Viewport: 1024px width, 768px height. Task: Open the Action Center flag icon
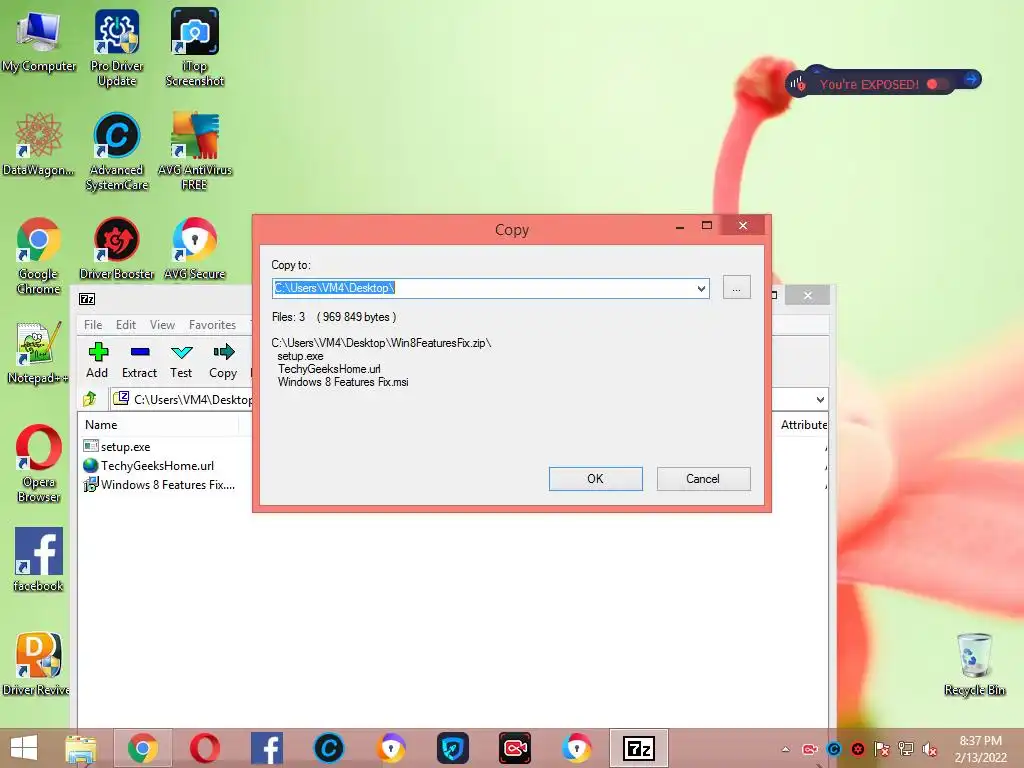(x=882, y=749)
